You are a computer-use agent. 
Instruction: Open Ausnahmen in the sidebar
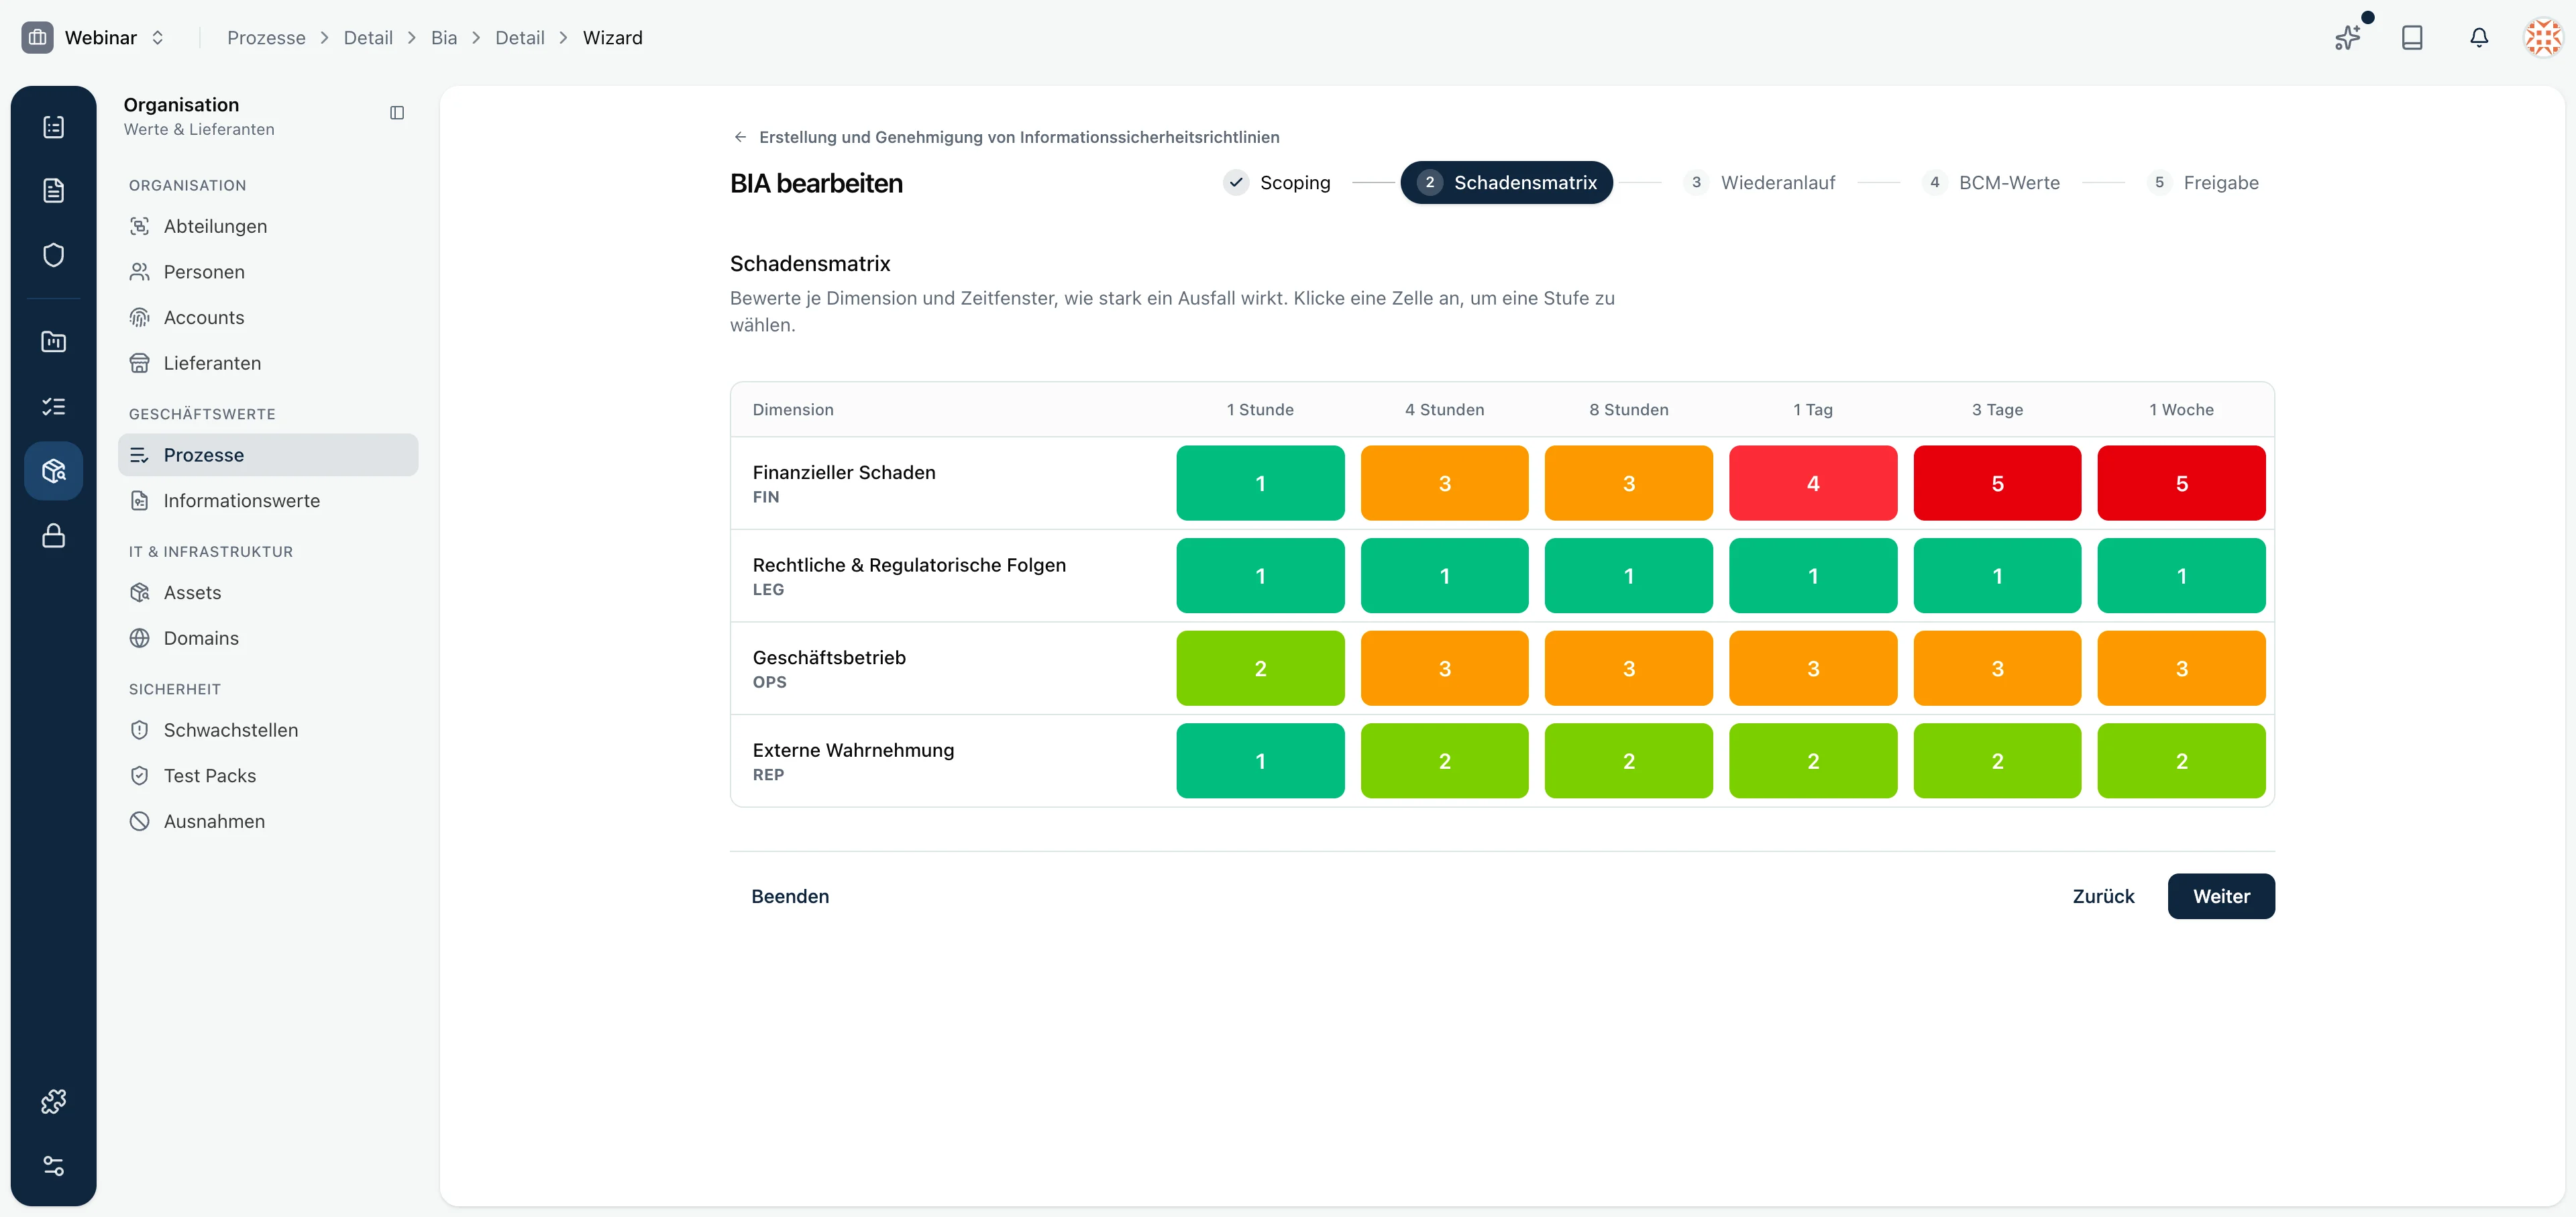coord(268,822)
